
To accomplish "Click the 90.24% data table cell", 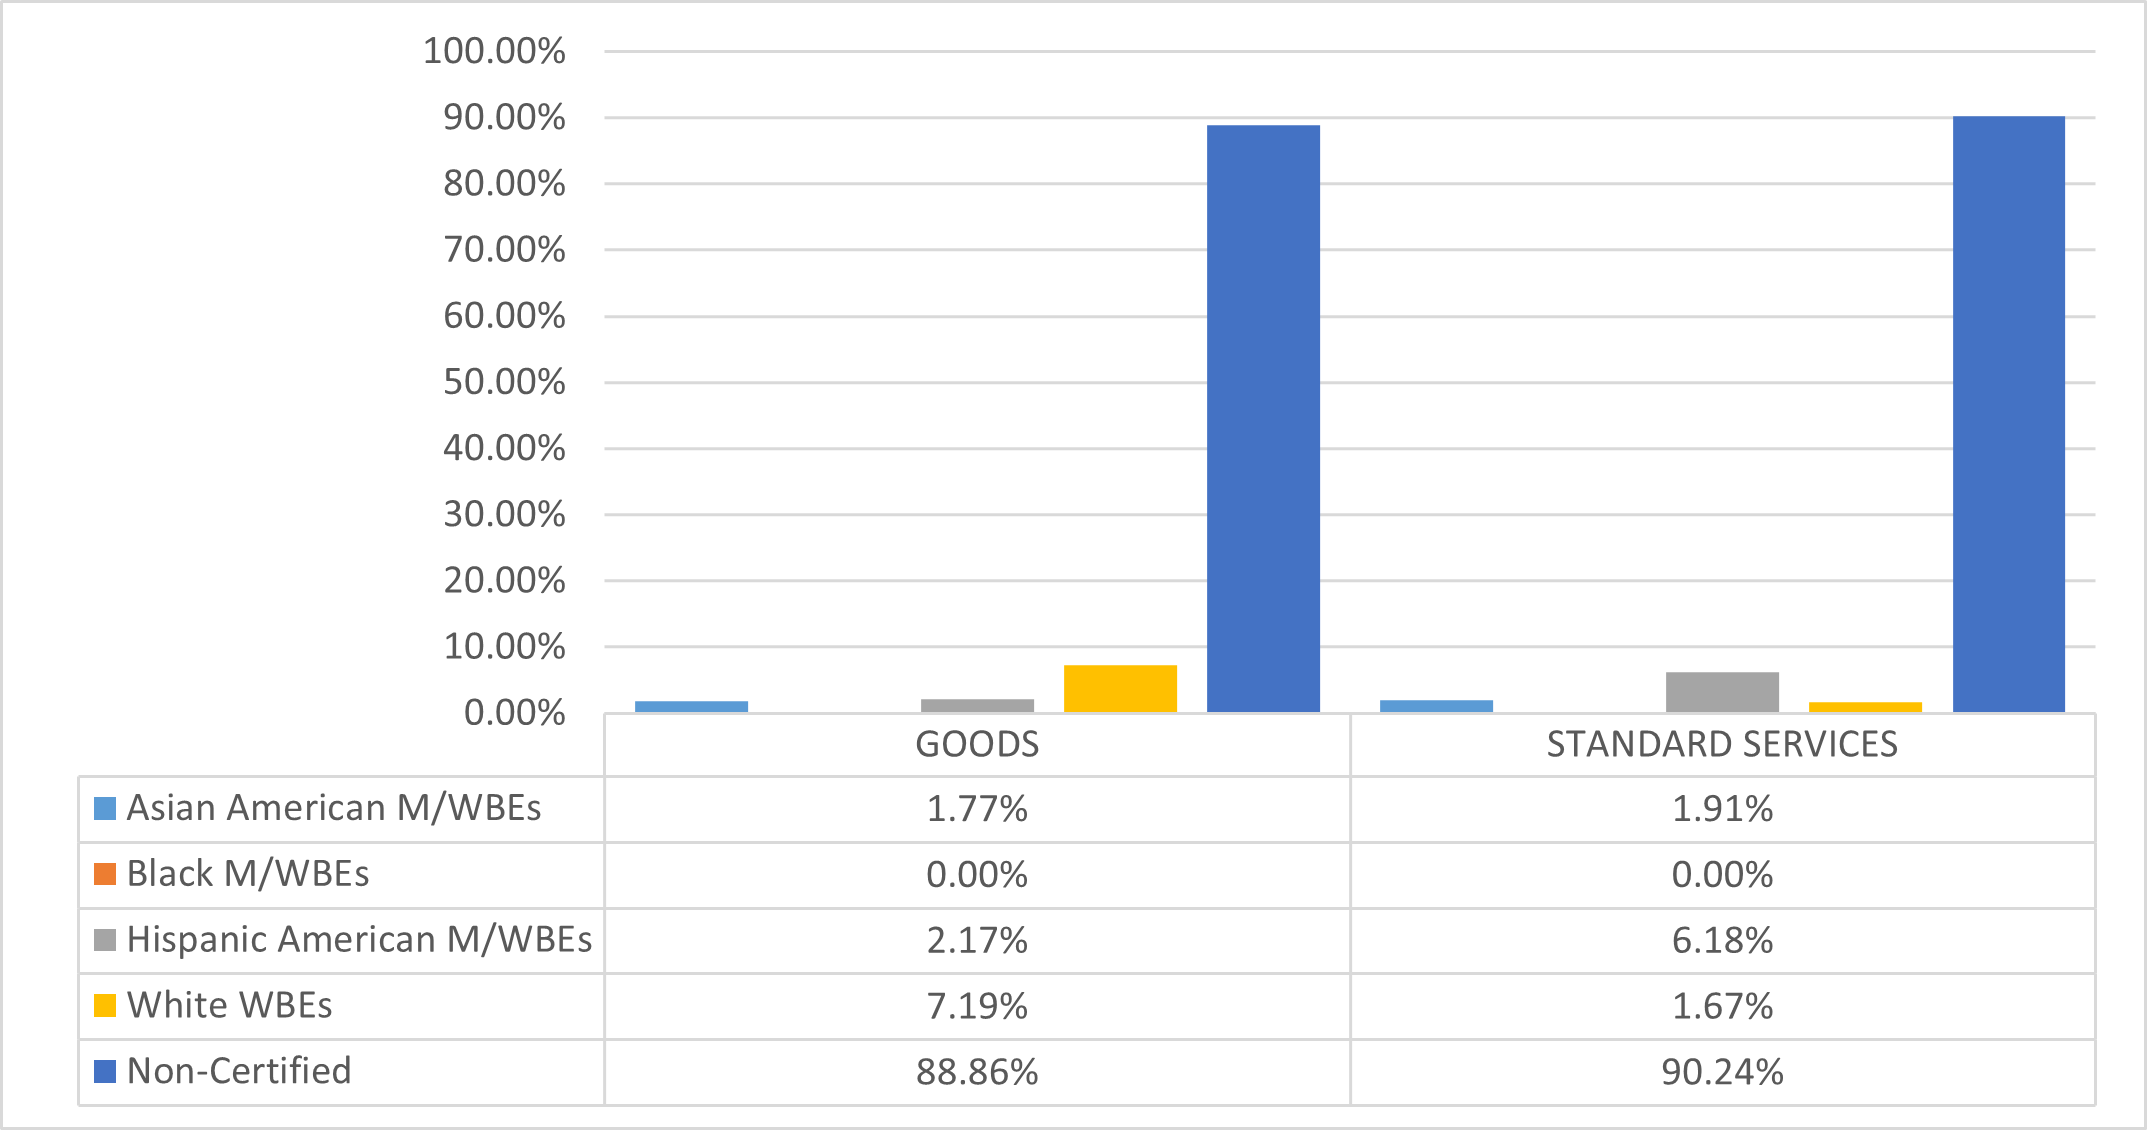I will pos(1722,1072).
